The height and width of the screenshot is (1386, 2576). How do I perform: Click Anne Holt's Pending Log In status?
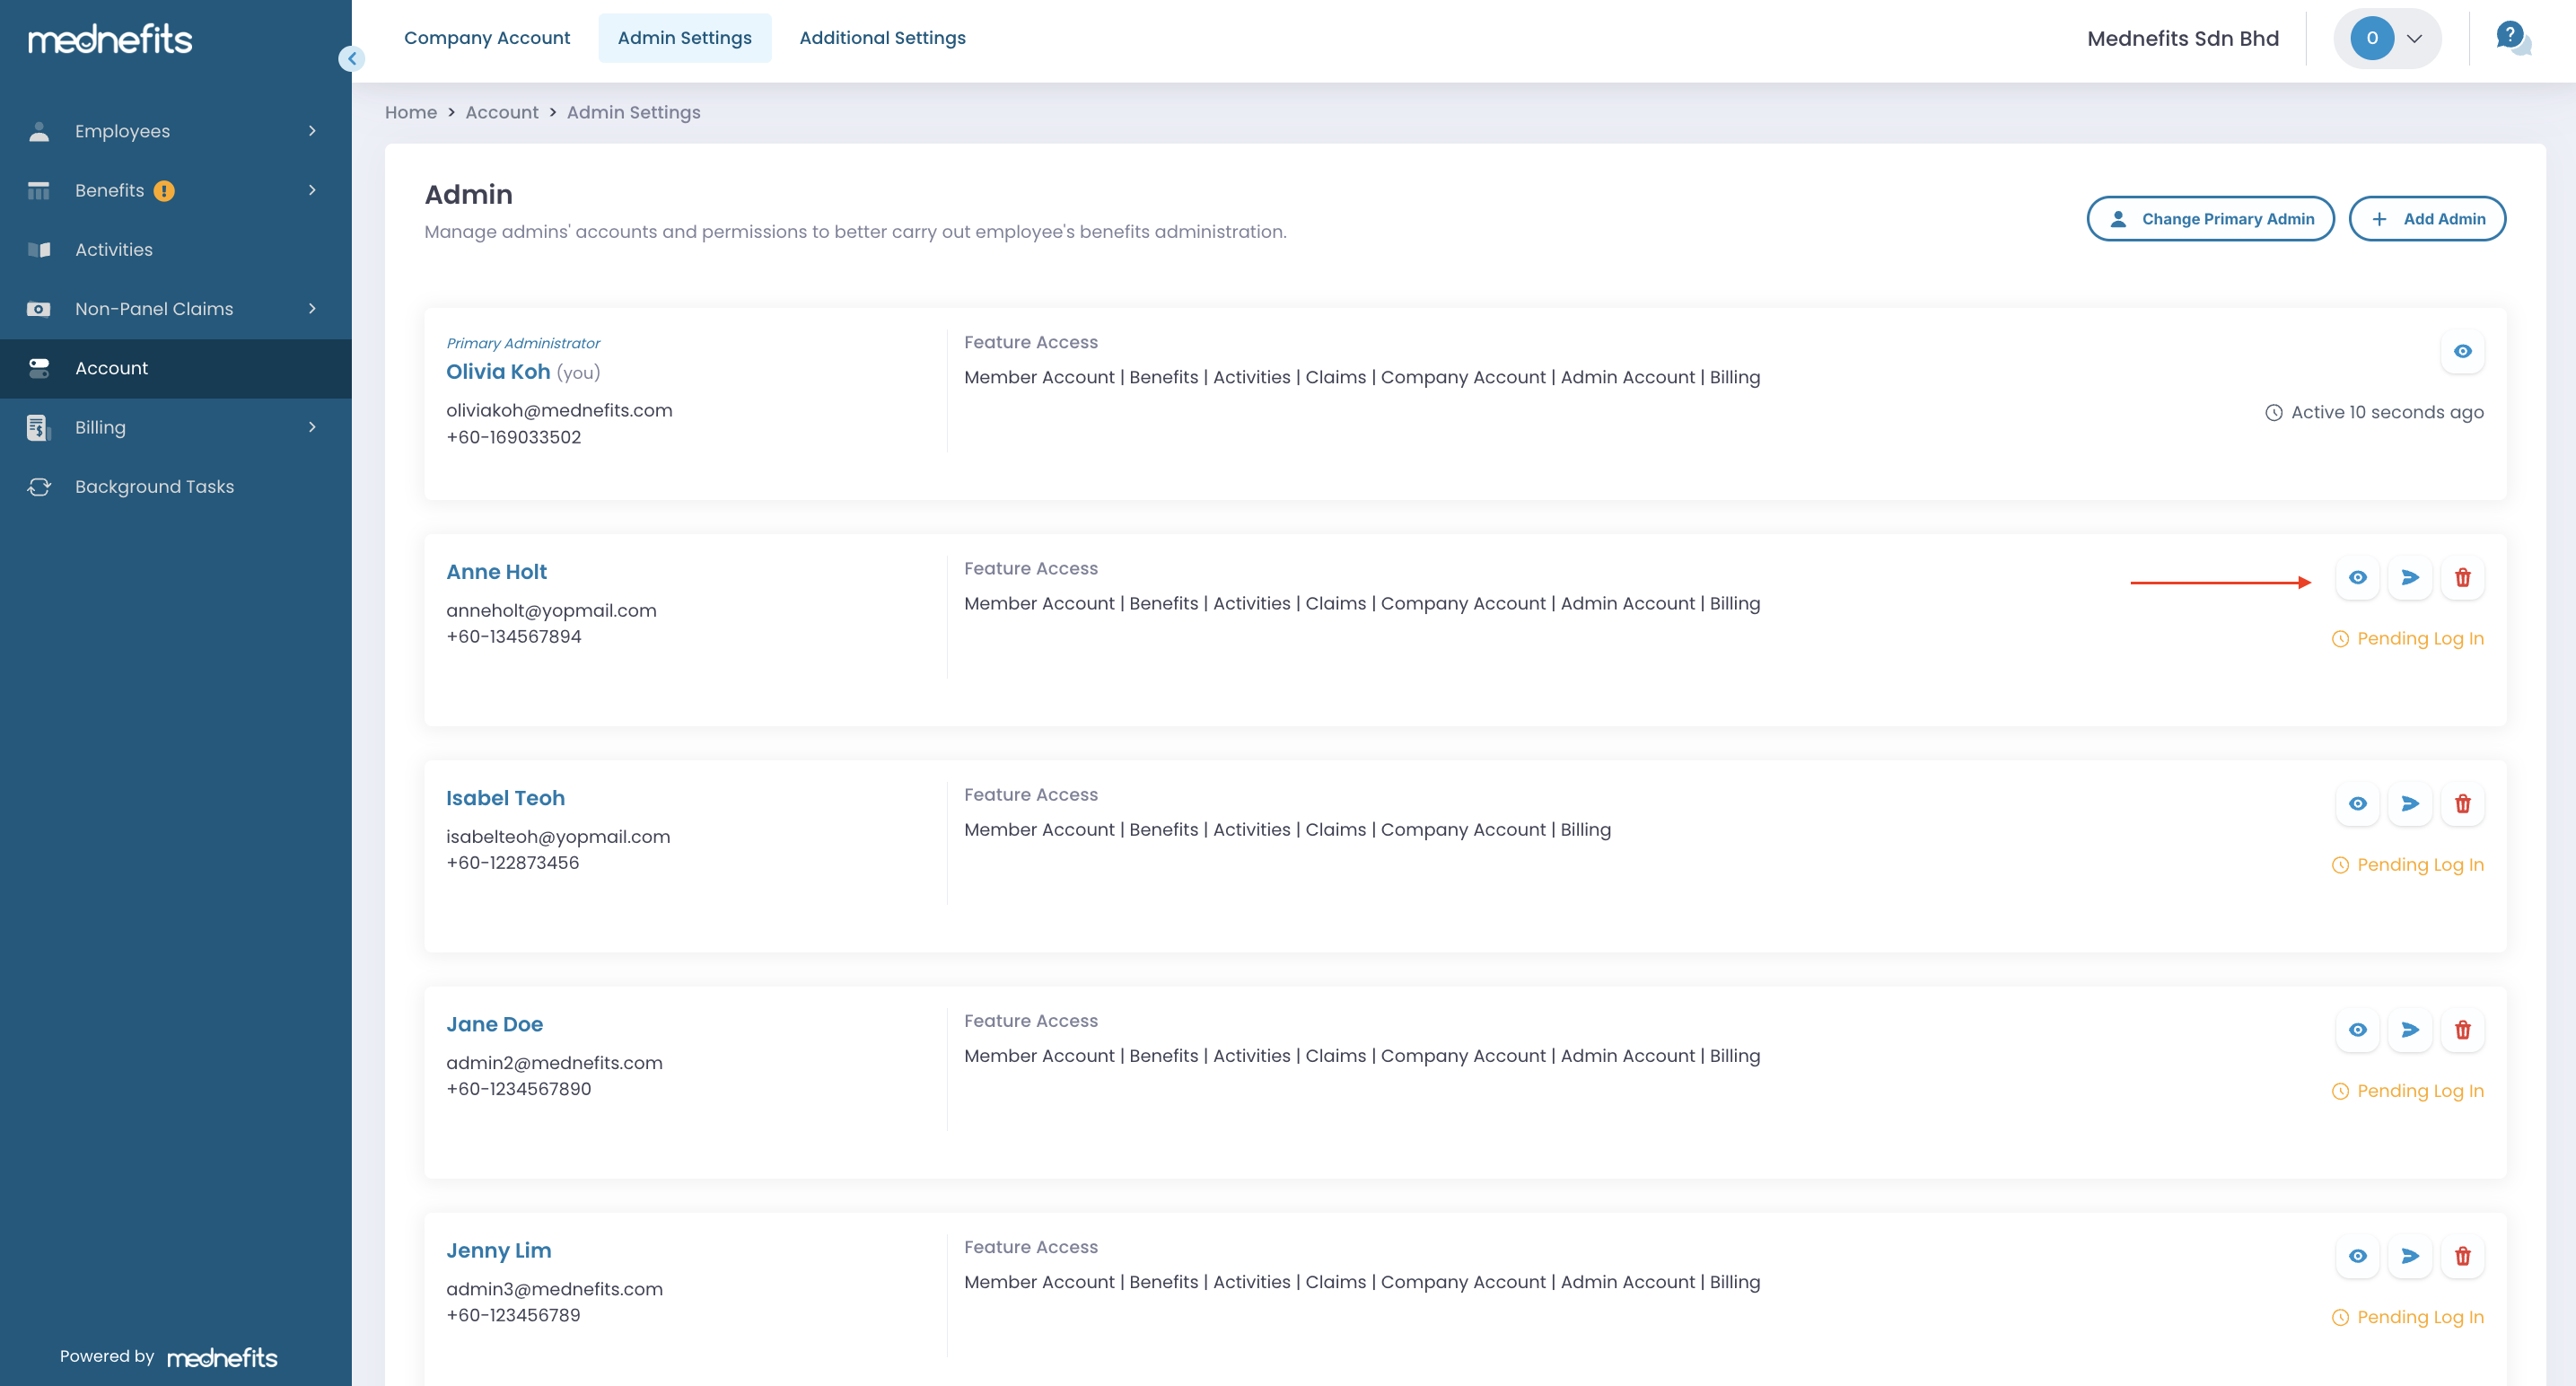(2407, 639)
